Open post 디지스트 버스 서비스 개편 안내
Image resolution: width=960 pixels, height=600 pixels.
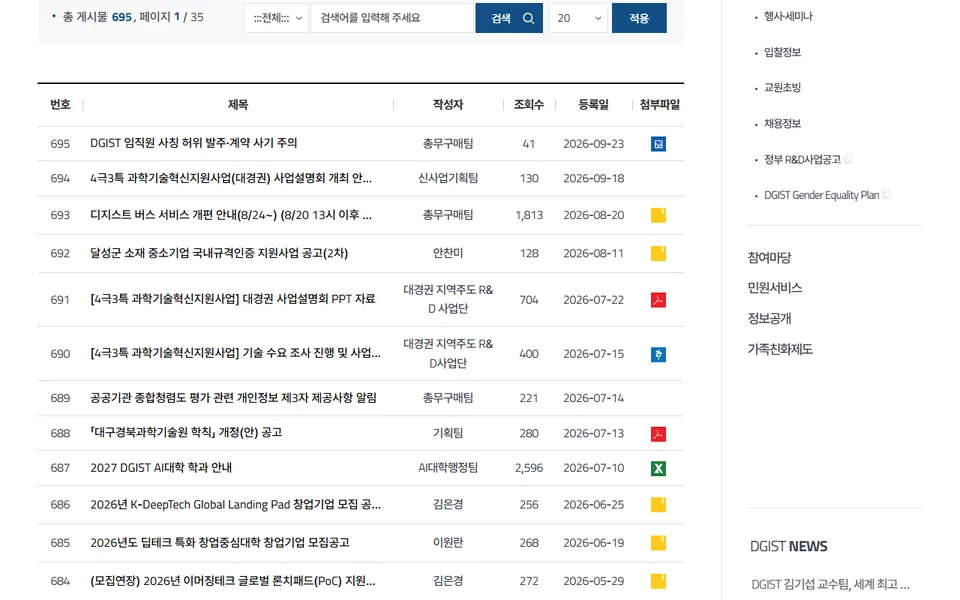[x=231, y=215]
